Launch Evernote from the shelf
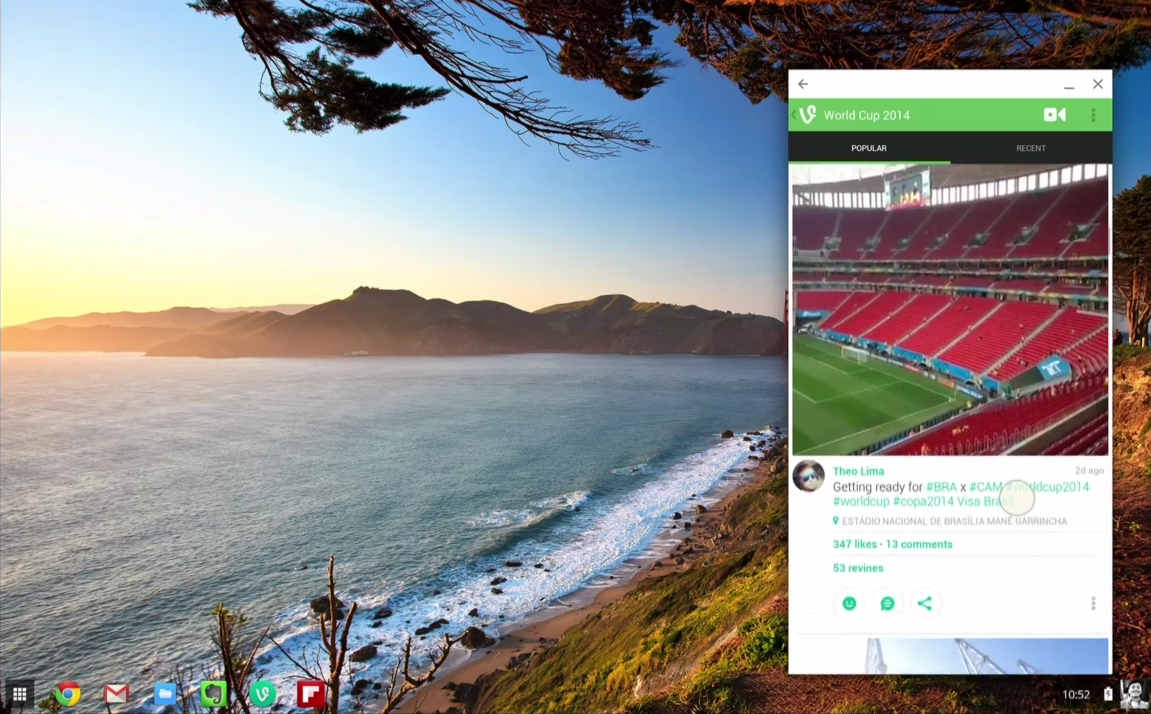The height and width of the screenshot is (714, 1151). pyautogui.click(x=214, y=693)
